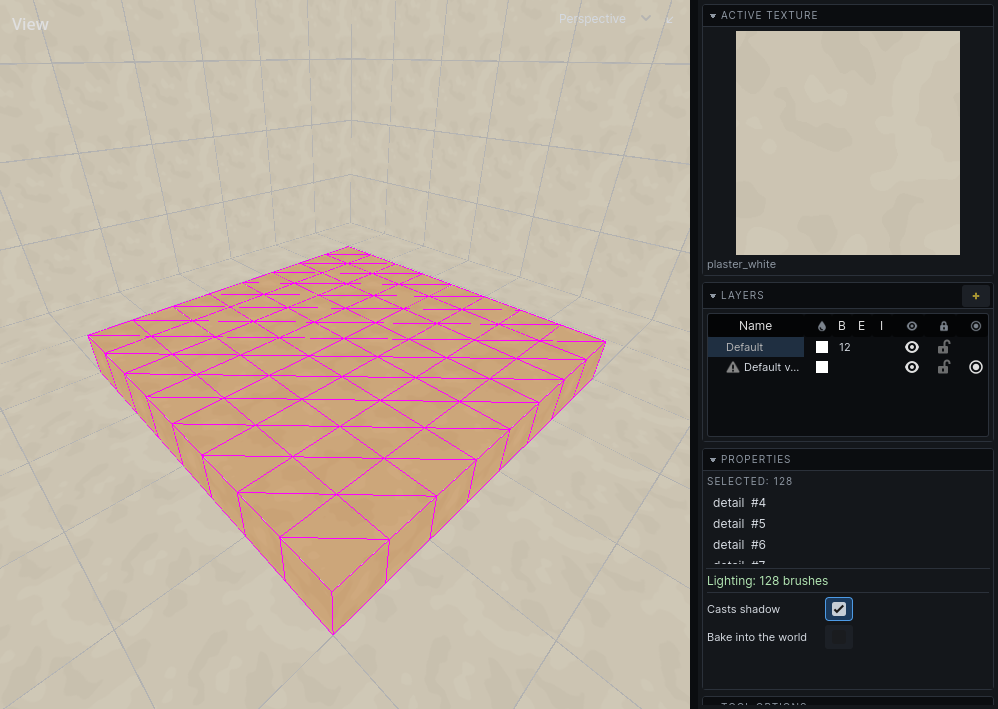Click the droplet color column header icon
This screenshot has width=998, height=709.
click(x=822, y=326)
